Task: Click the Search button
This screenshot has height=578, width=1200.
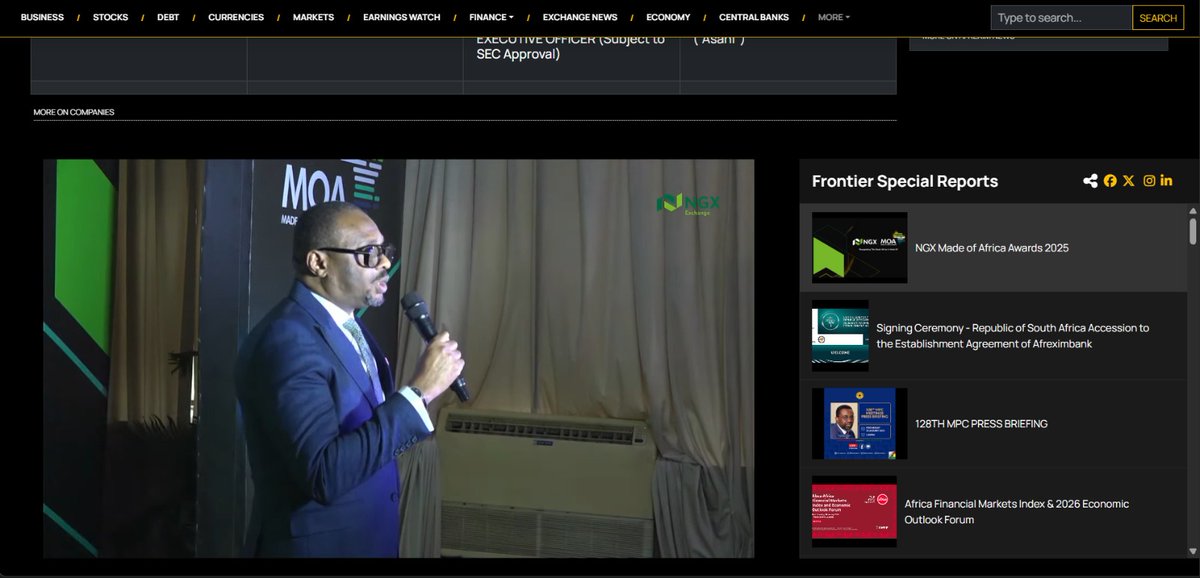Action: 1158,18
